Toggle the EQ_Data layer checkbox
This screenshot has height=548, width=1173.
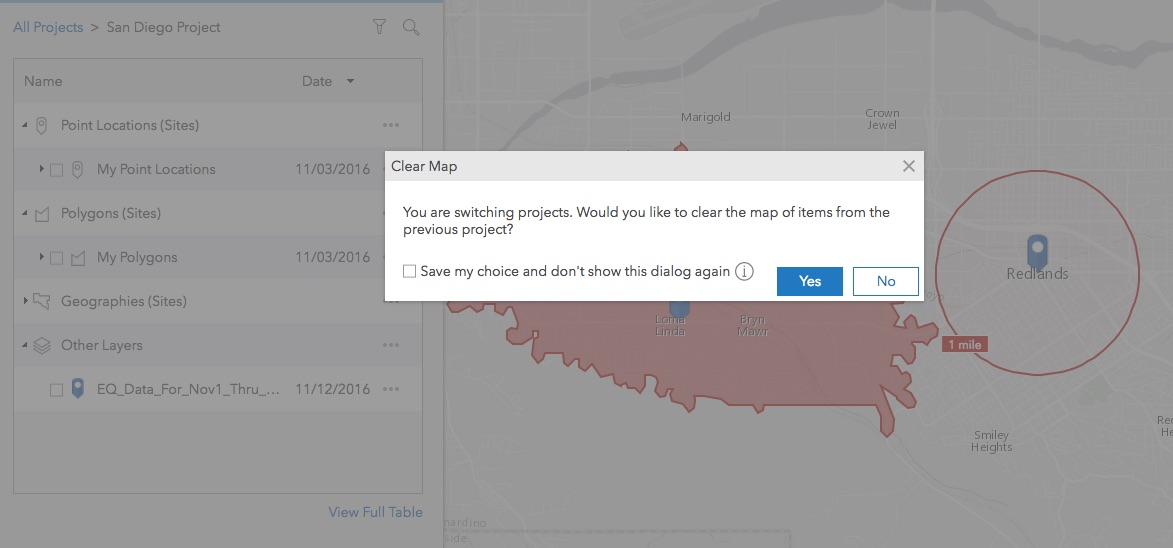click(57, 390)
